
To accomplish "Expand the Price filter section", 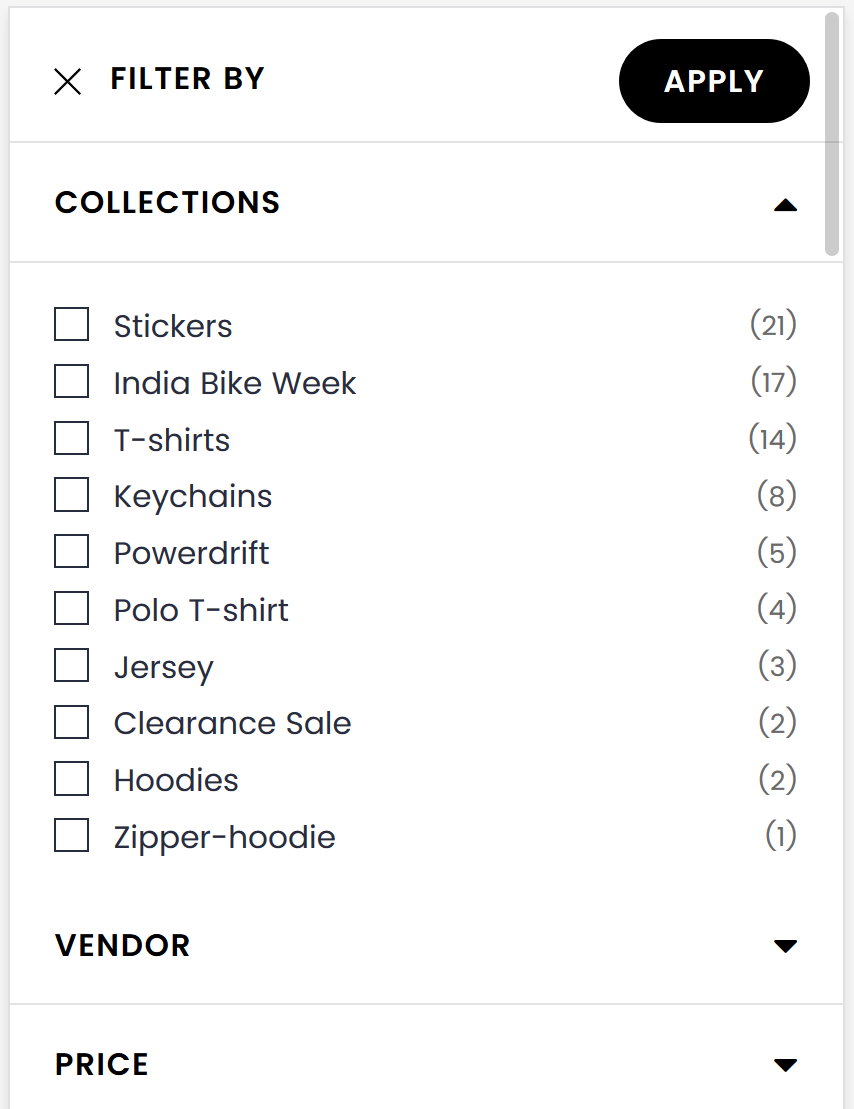I will click(x=786, y=1065).
